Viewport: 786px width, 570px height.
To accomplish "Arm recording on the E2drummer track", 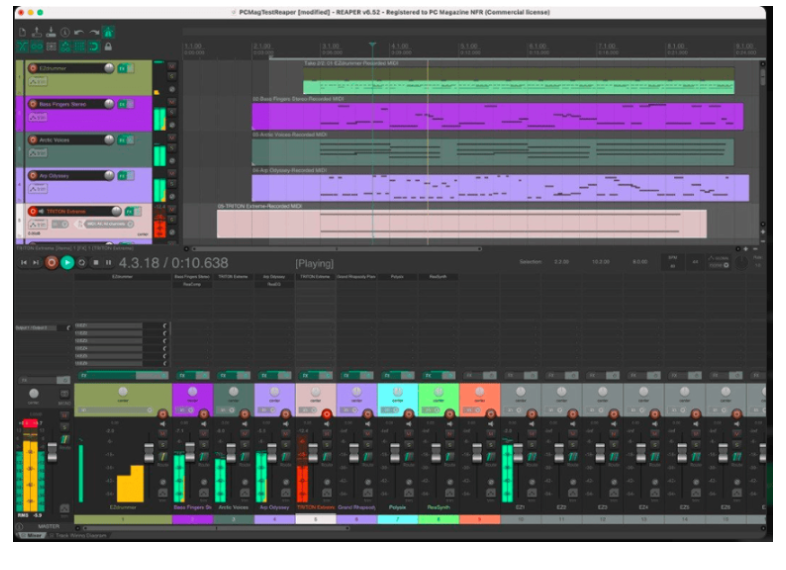I will [32, 68].
